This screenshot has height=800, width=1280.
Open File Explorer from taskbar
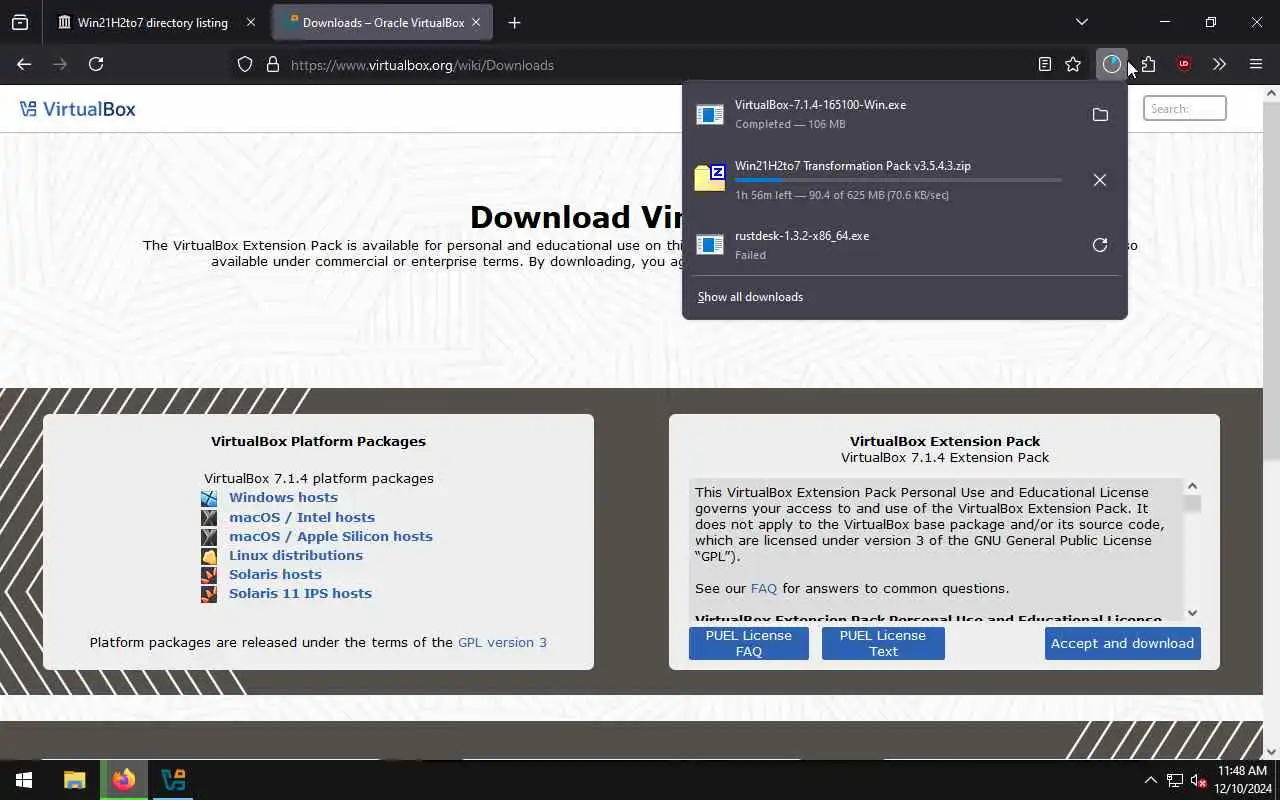coord(74,780)
